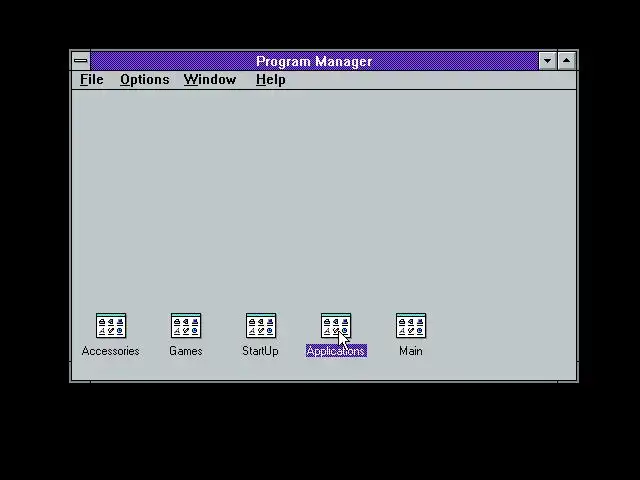Maximize Program Manager with the up arrow
640x480 pixels.
click(x=567, y=61)
